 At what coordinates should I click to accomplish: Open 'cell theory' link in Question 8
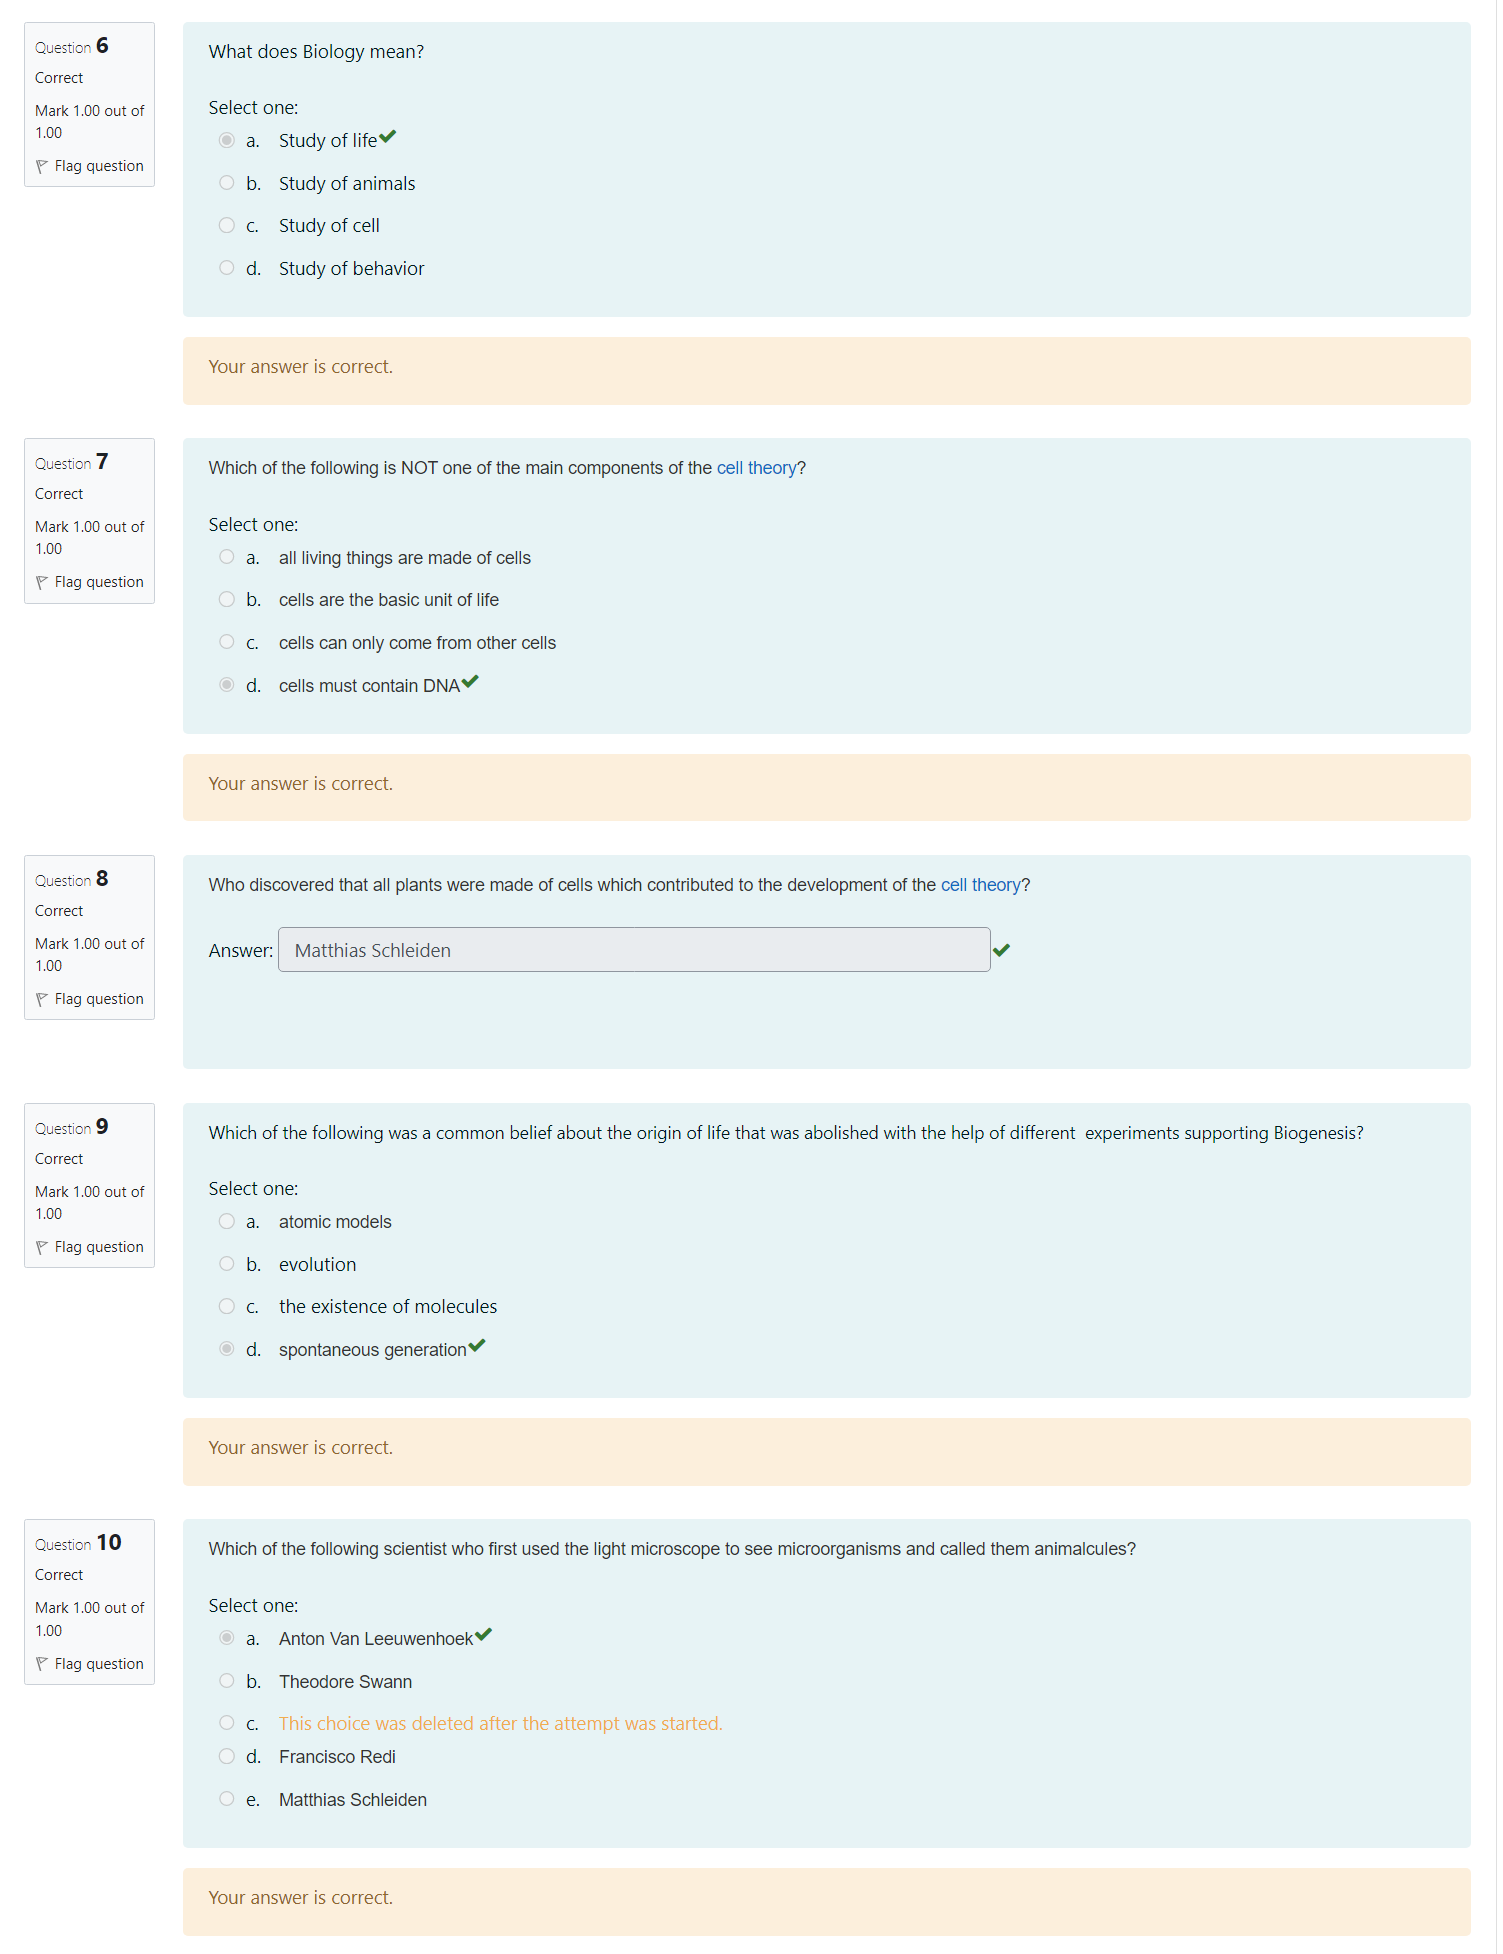point(980,885)
